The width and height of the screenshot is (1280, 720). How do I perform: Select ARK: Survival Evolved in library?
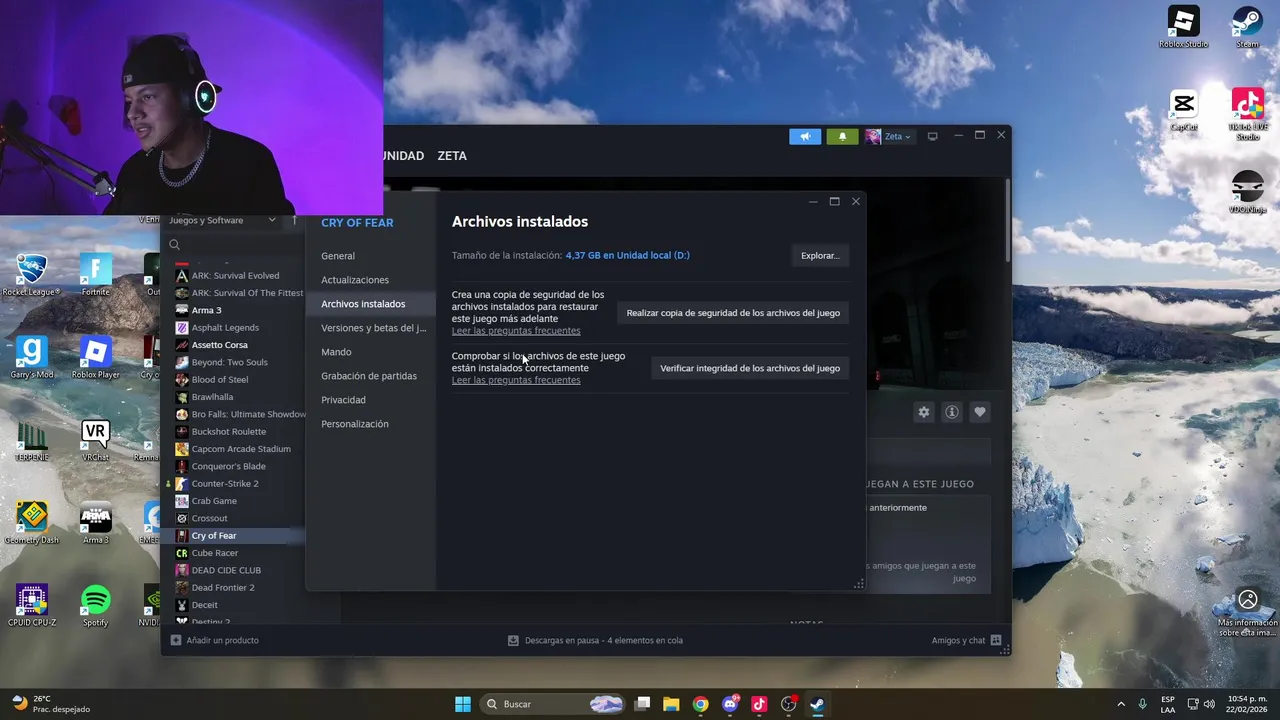pos(235,276)
